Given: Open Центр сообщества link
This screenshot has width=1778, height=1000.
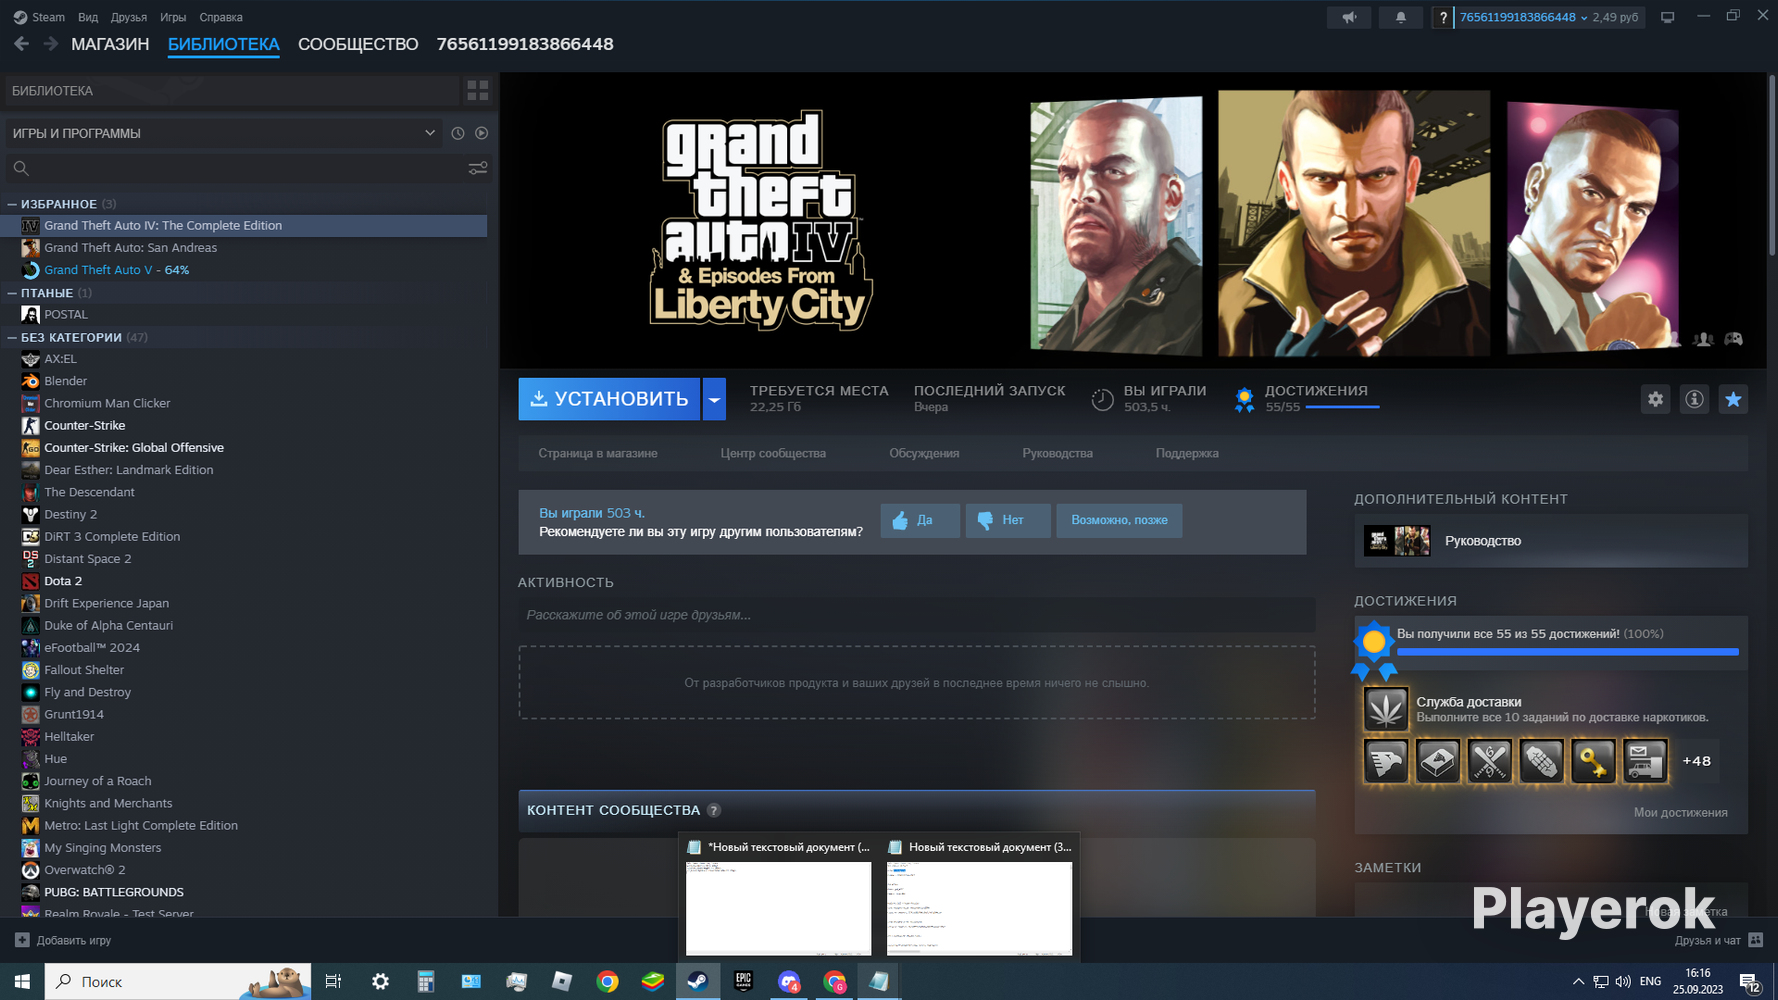Looking at the screenshot, I should coord(773,453).
